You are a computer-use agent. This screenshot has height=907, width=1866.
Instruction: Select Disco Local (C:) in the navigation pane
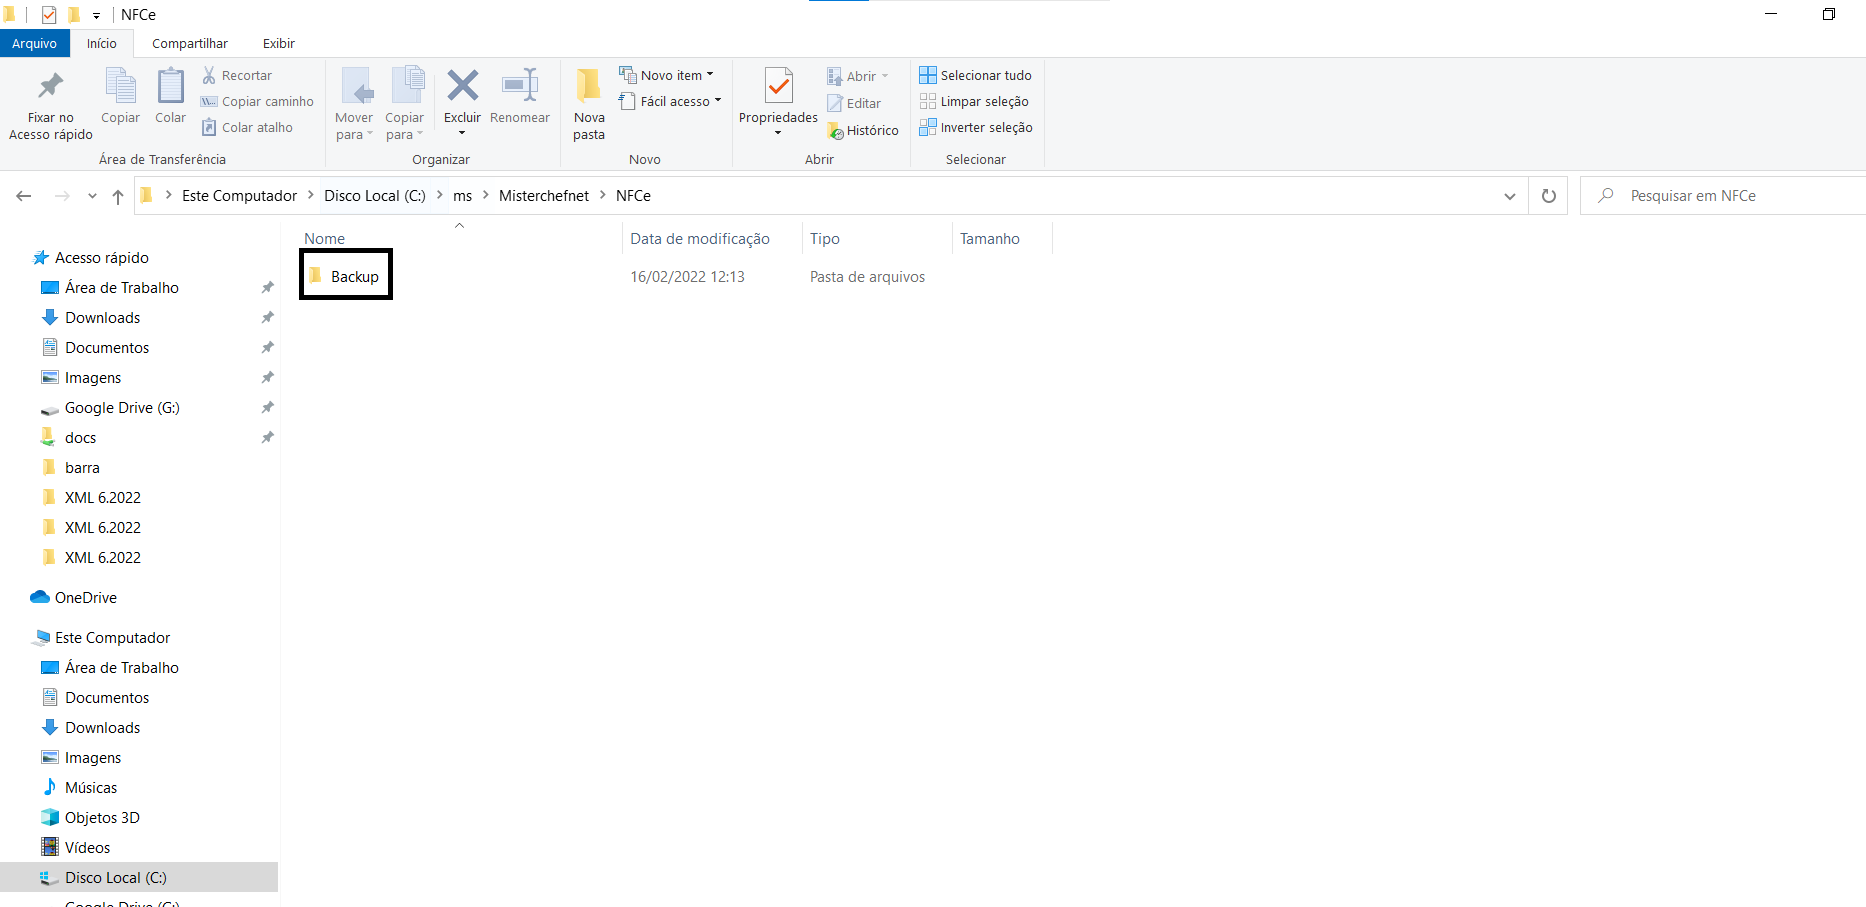click(x=139, y=877)
